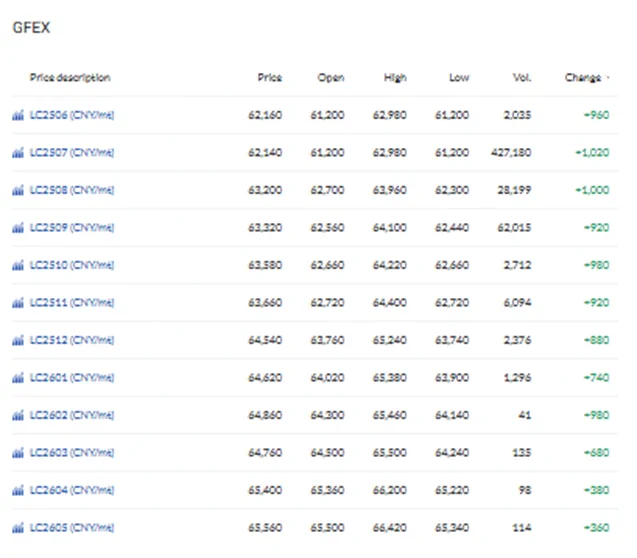Click LC2512 change value +880
This screenshot has width=637, height=558.
597,340
